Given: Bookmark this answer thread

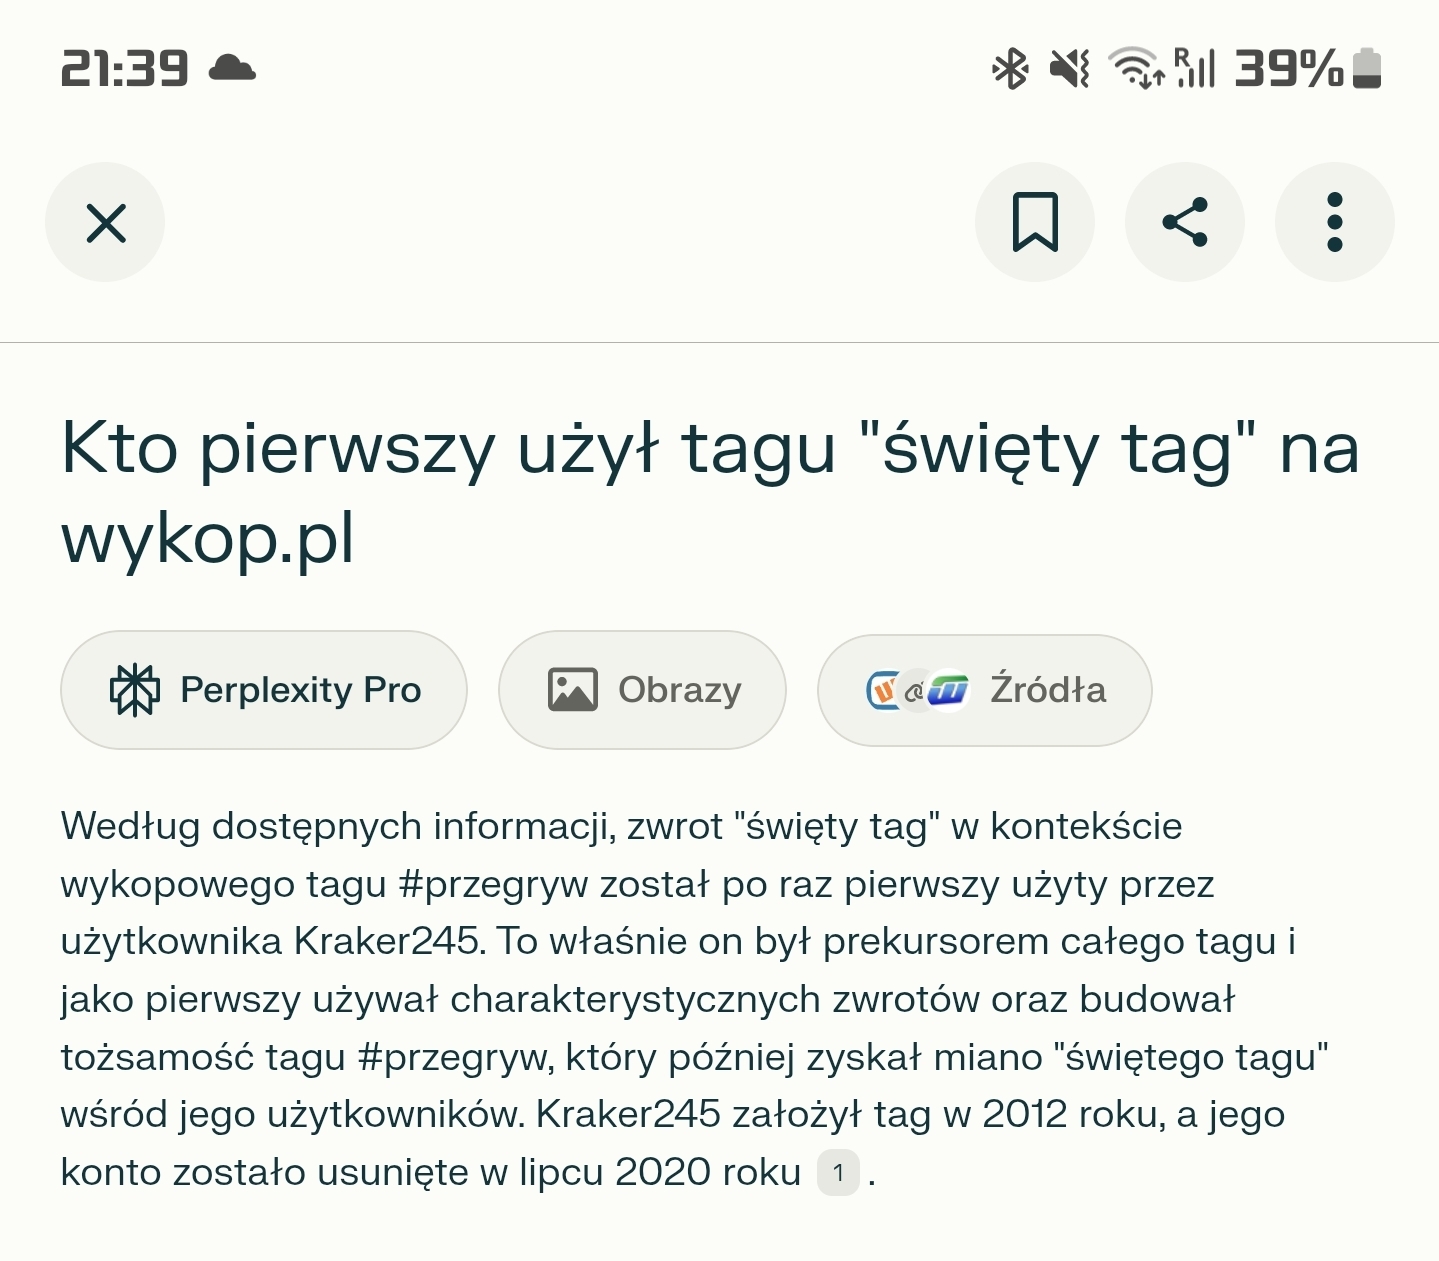Looking at the screenshot, I should coord(1034,222).
